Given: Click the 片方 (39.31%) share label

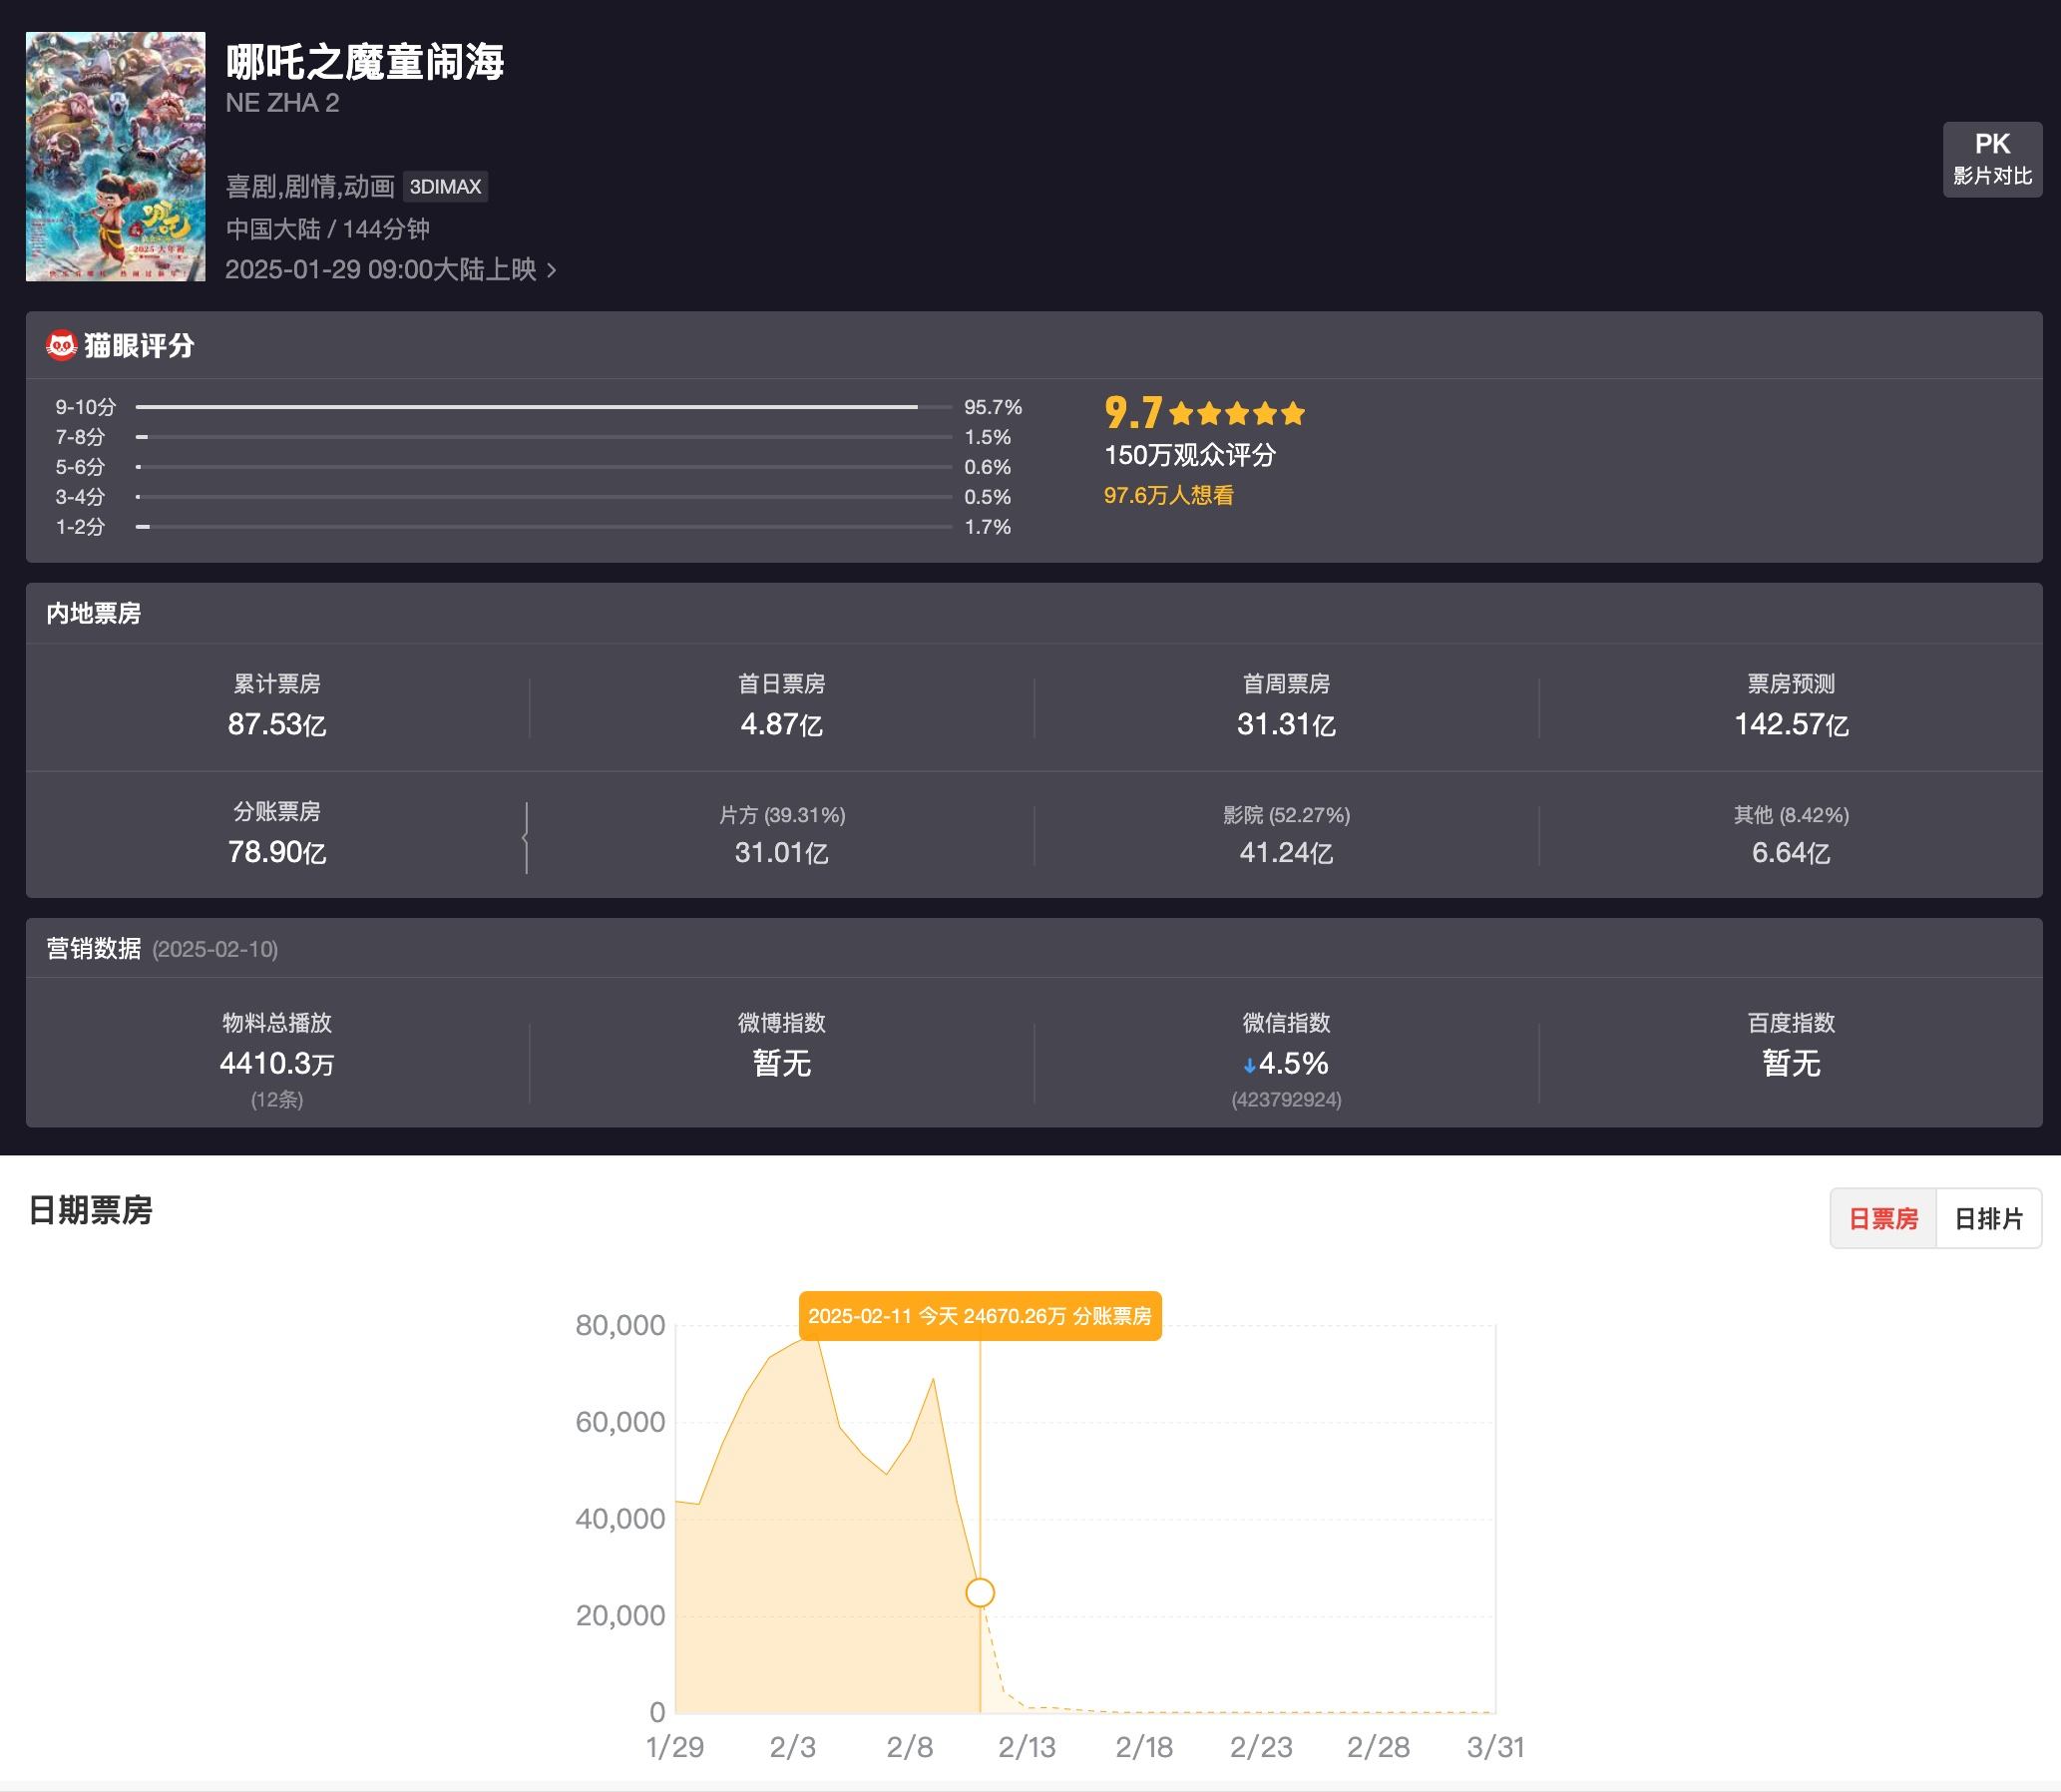Looking at the screenshot, I should pos(782,815).
